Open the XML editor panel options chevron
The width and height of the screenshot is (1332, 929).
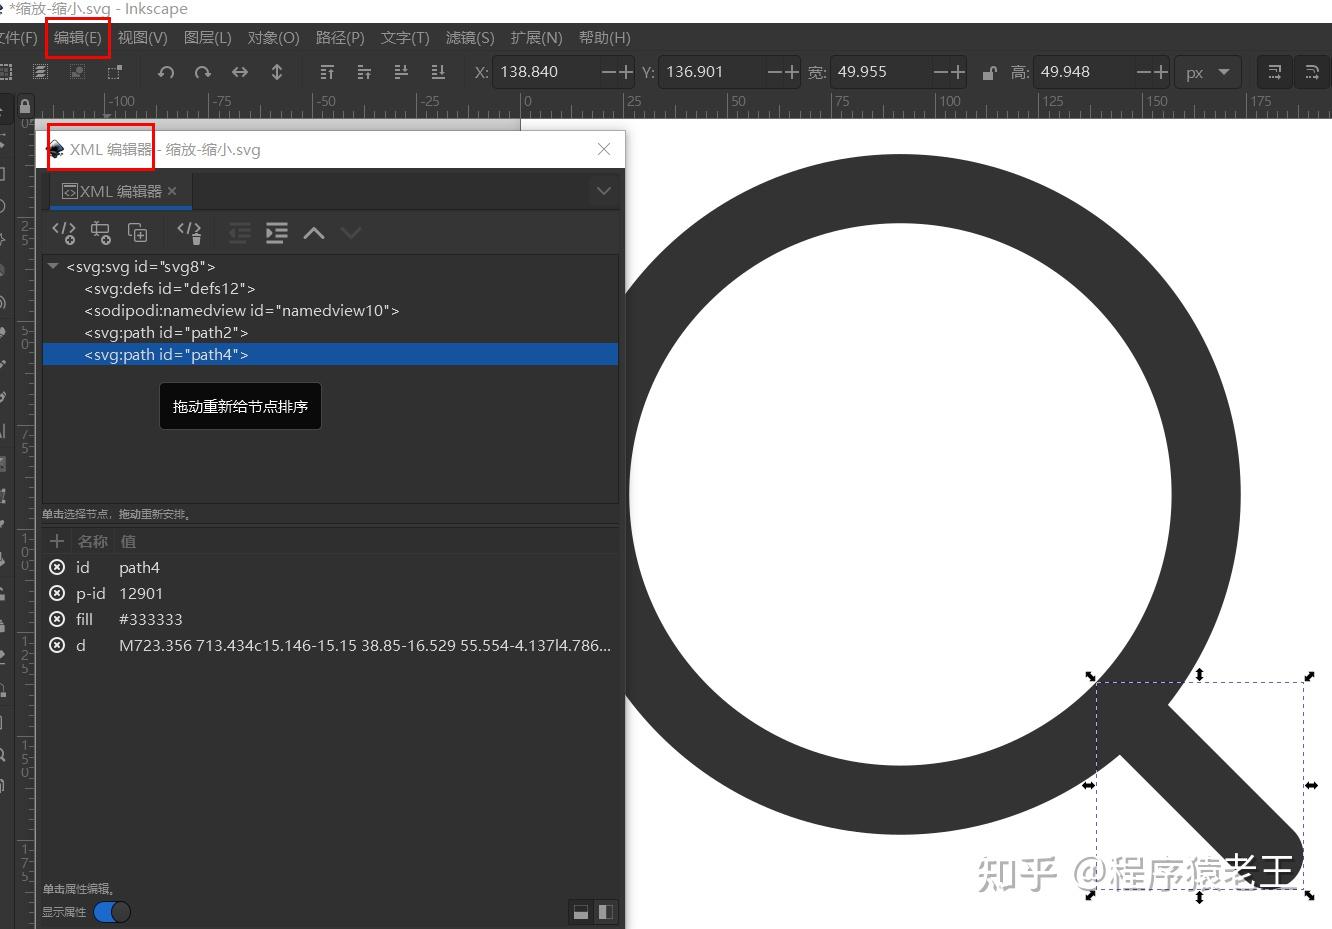point(603,190)
